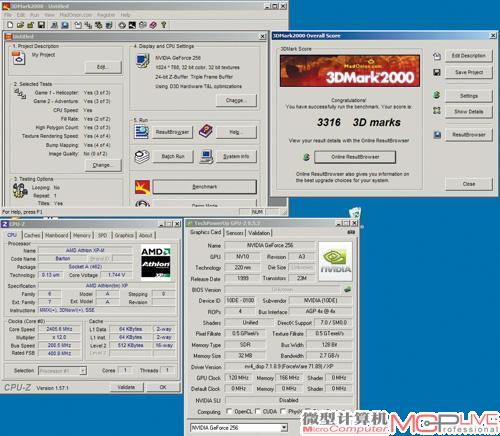The image size is (500, 436).
Task: Click the purple help book icon
Action: [206, 131]
